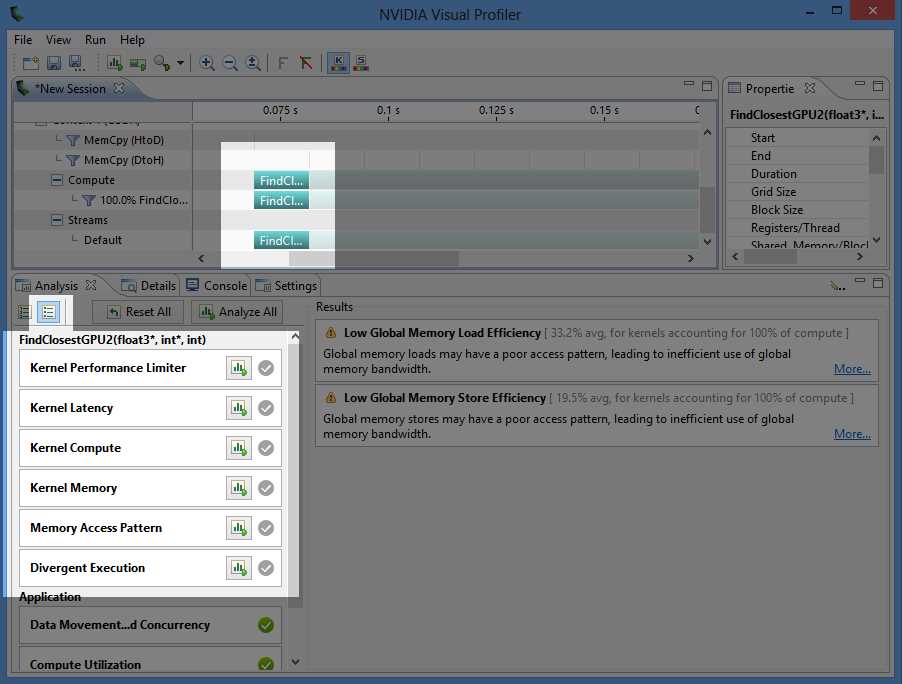
Task: Click the configure metrics and events icon
Action: click(x=162, y=63)
